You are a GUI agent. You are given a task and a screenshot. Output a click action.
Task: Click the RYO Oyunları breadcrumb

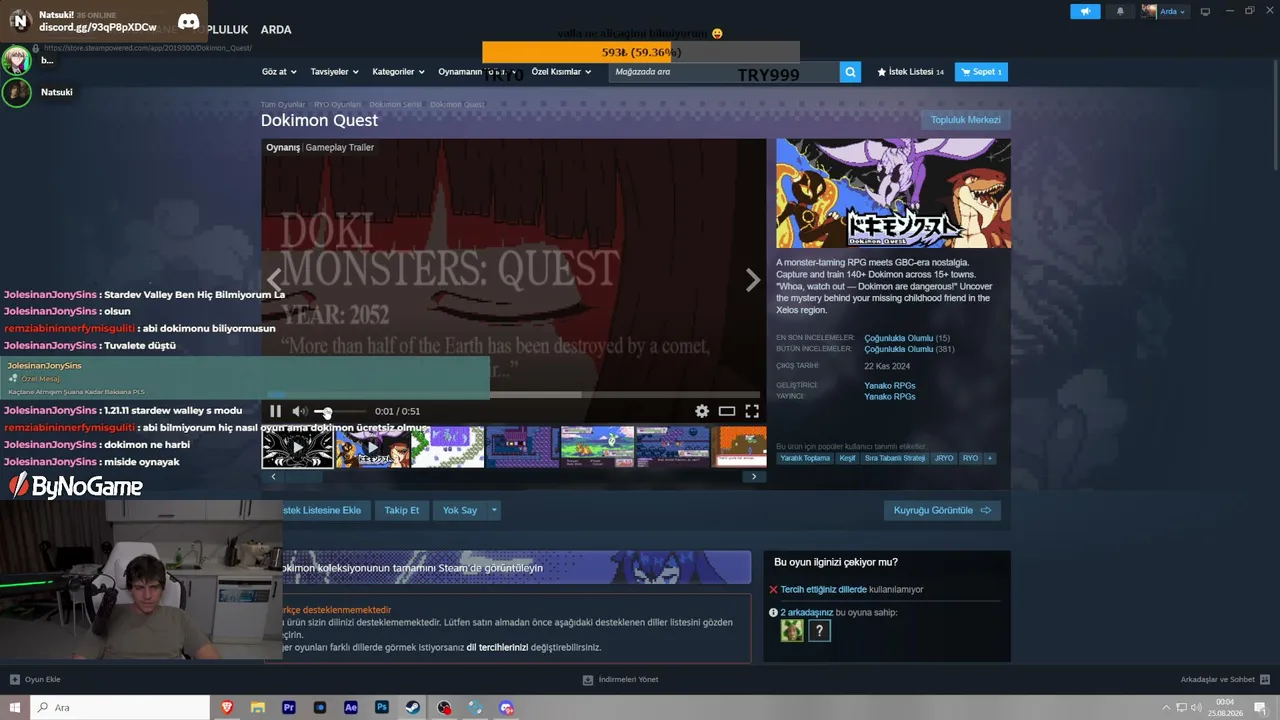pyautogui.click(x=338, y=105)
